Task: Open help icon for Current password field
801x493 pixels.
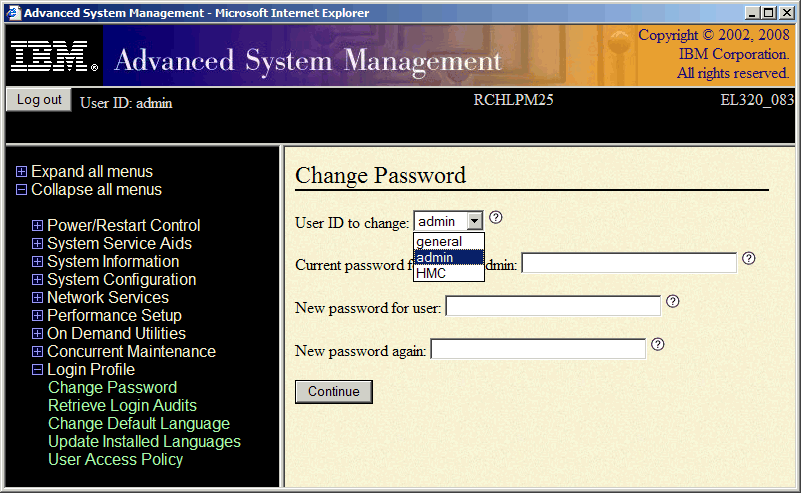Action: [x=748, y=258]
